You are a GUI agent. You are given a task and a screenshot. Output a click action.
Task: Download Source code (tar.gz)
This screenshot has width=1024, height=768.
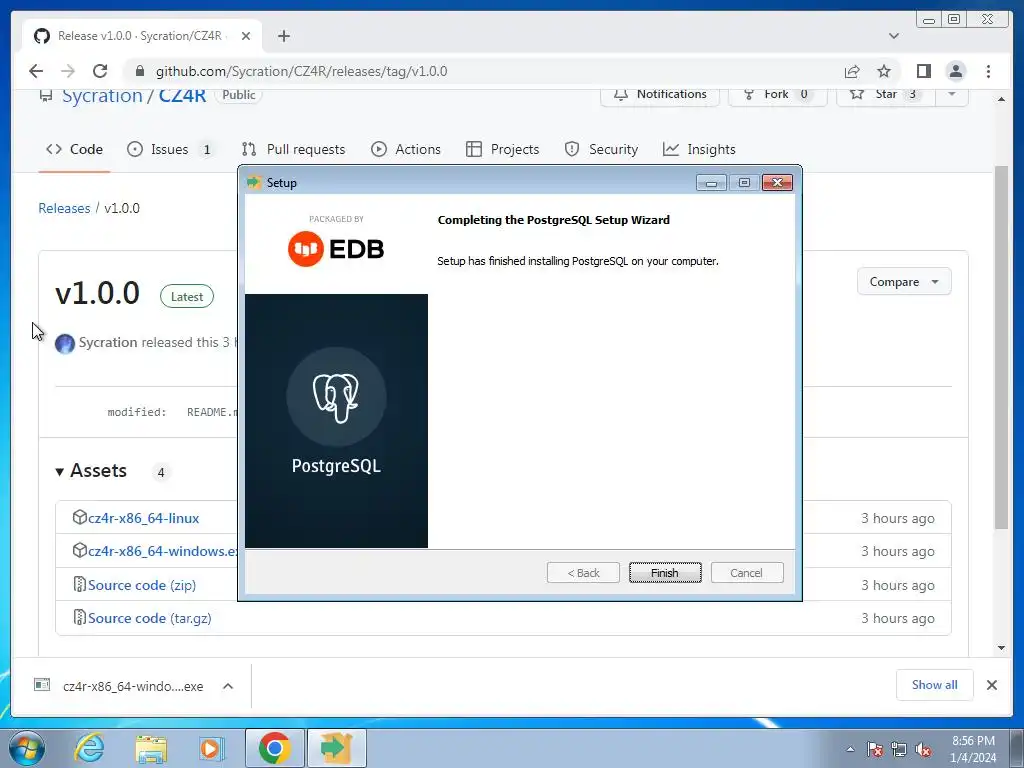pyautogui.click(x=150, y=618)
